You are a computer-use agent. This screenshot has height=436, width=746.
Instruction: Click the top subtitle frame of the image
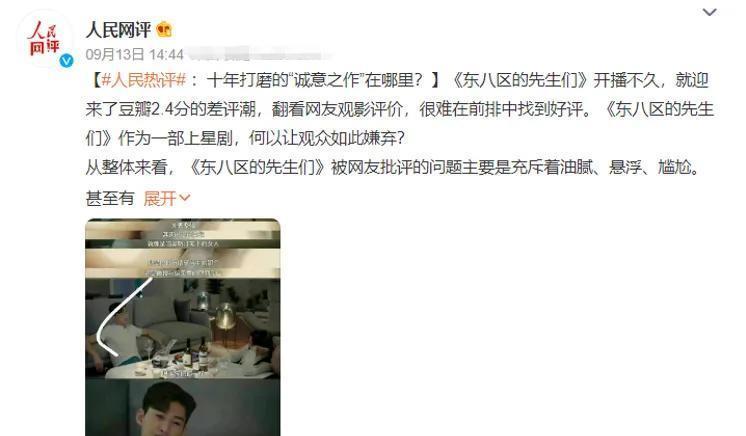pyautogui.click(x=183, y=234)
